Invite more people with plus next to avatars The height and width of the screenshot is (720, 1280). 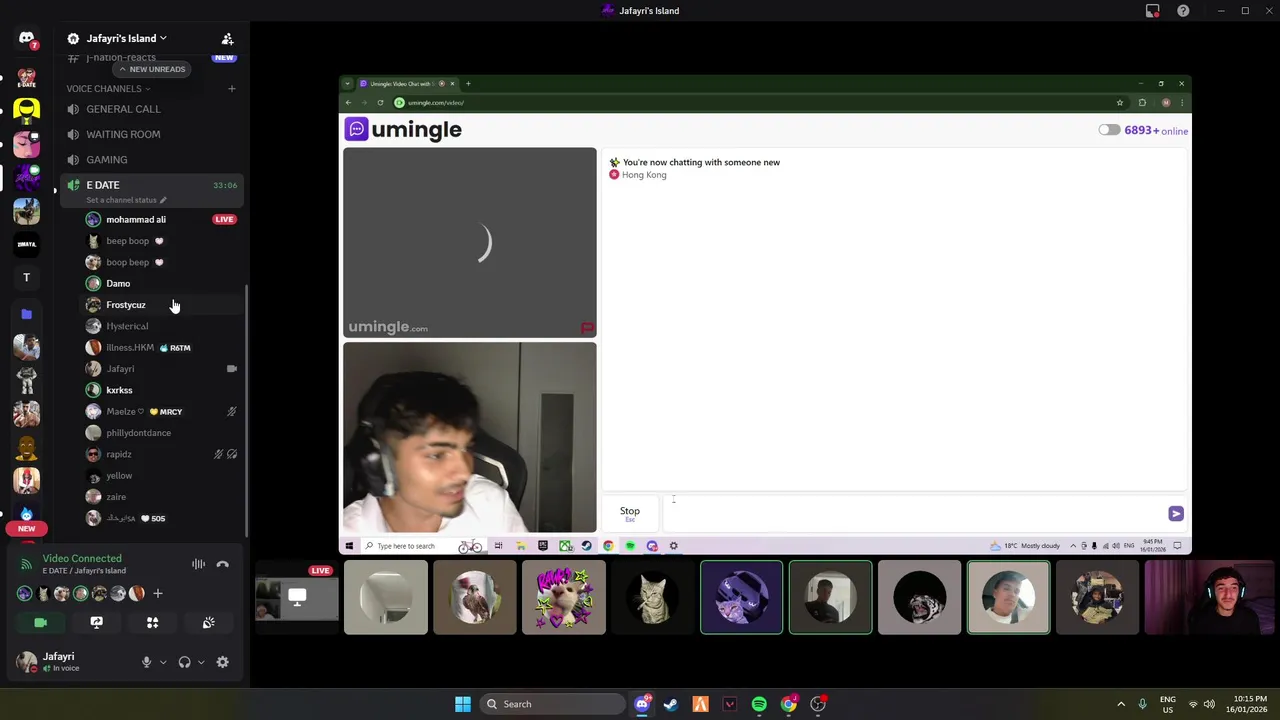157,594
